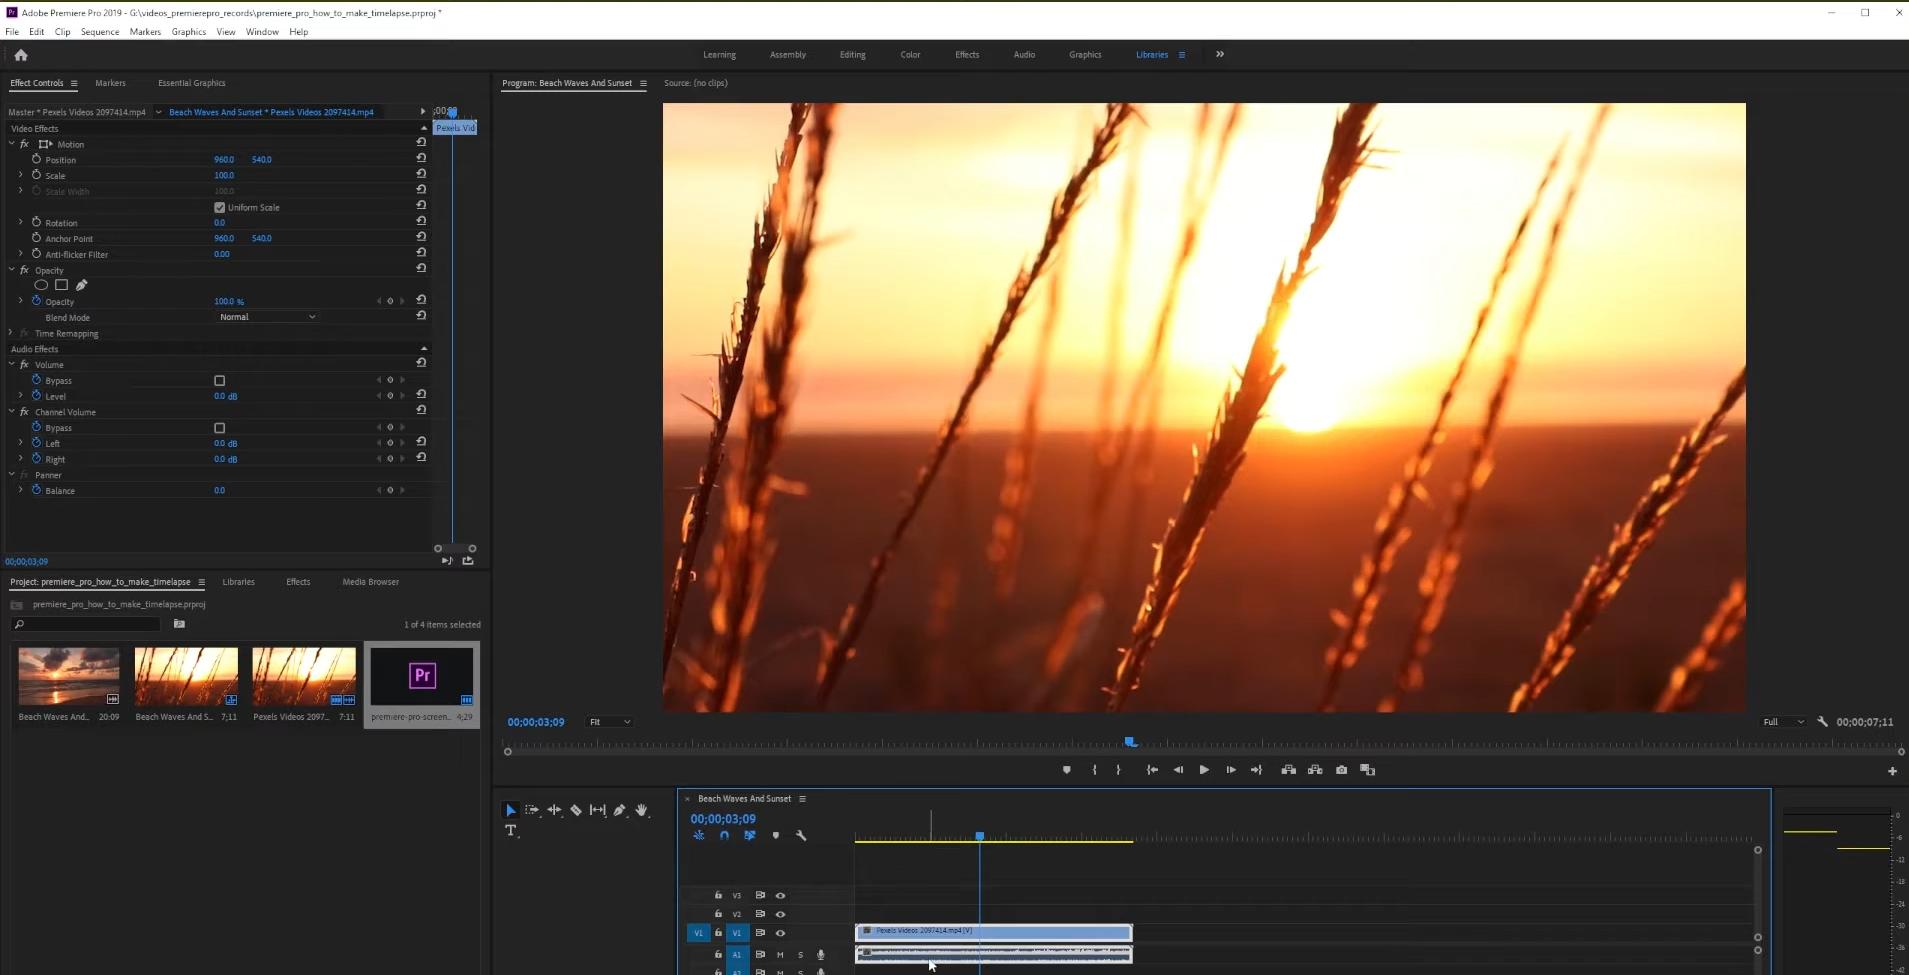This screenshot has height=975, width=1909.
Task: Reset the Motion effect
Action: point(421,142)
